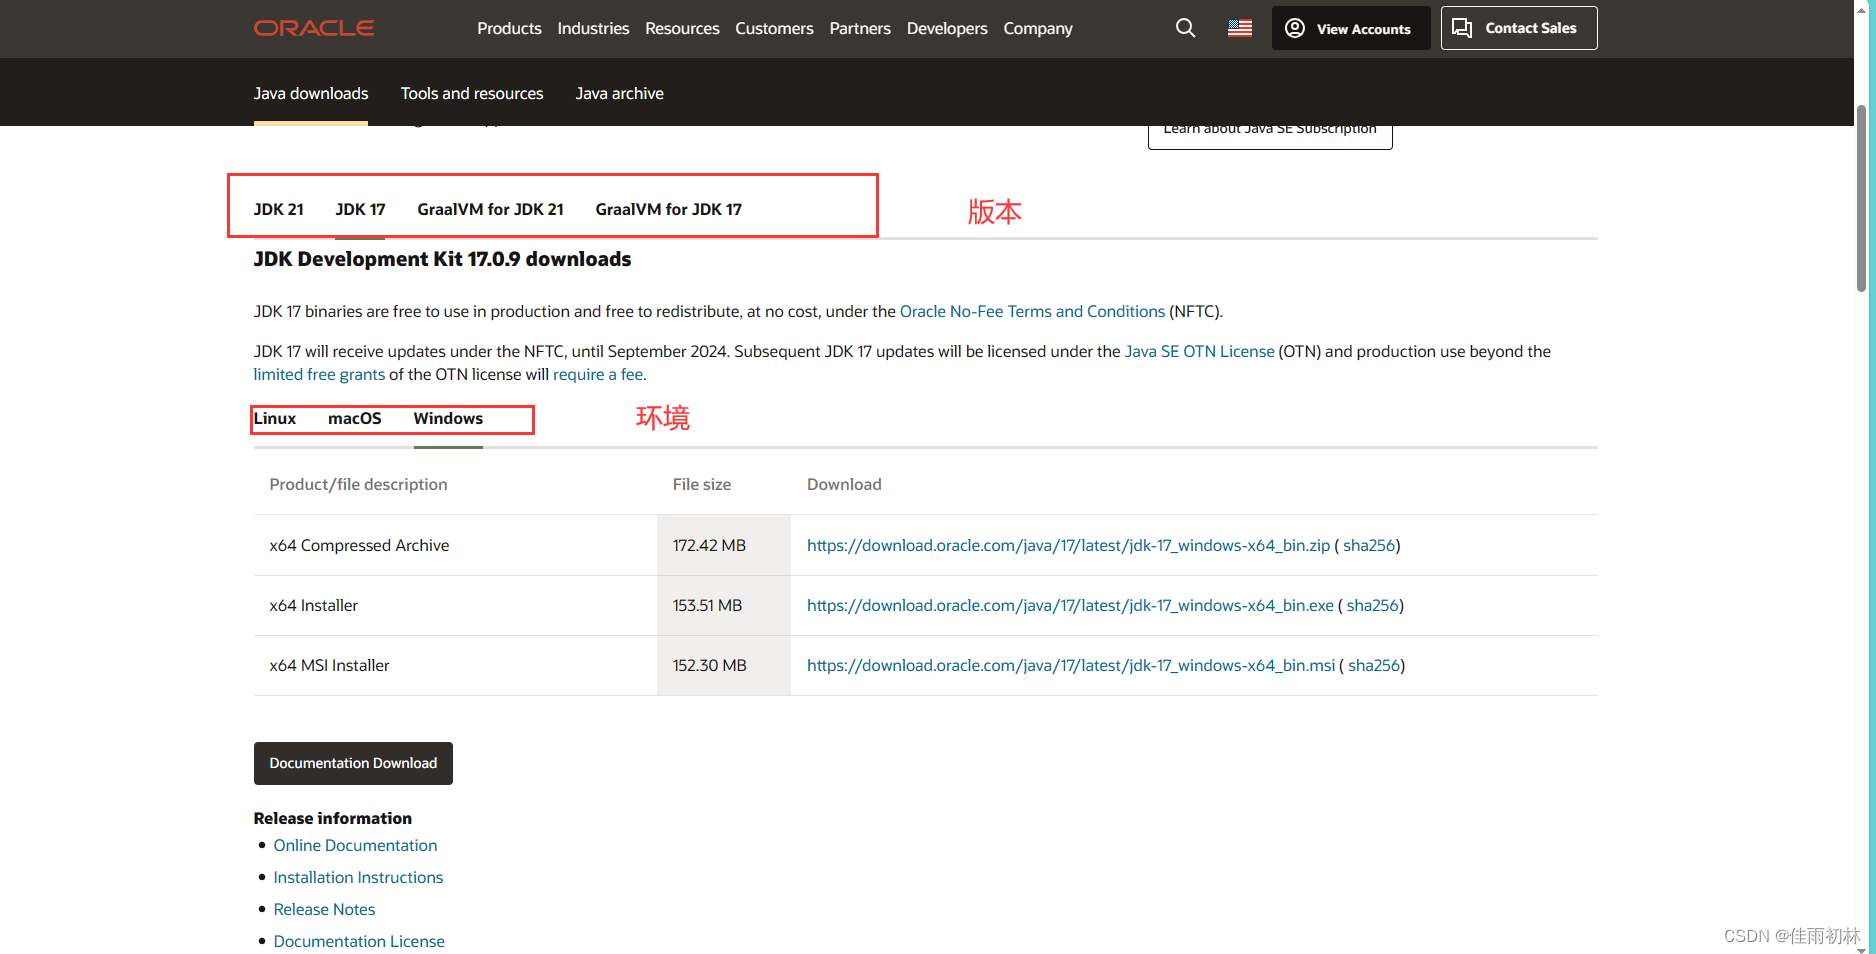Click the US flag country selector
Image resolution: width=1876 pixels, height=954 pixels.
pyautogui.click(x=1240, y=28)
